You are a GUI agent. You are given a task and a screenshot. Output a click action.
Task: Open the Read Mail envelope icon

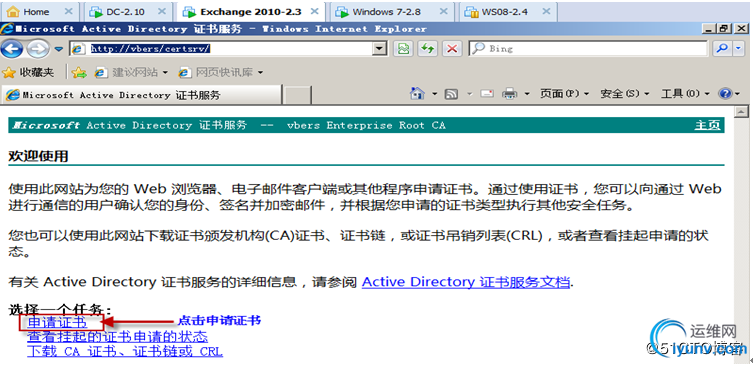pyautogui.click(x=487, y=94)
